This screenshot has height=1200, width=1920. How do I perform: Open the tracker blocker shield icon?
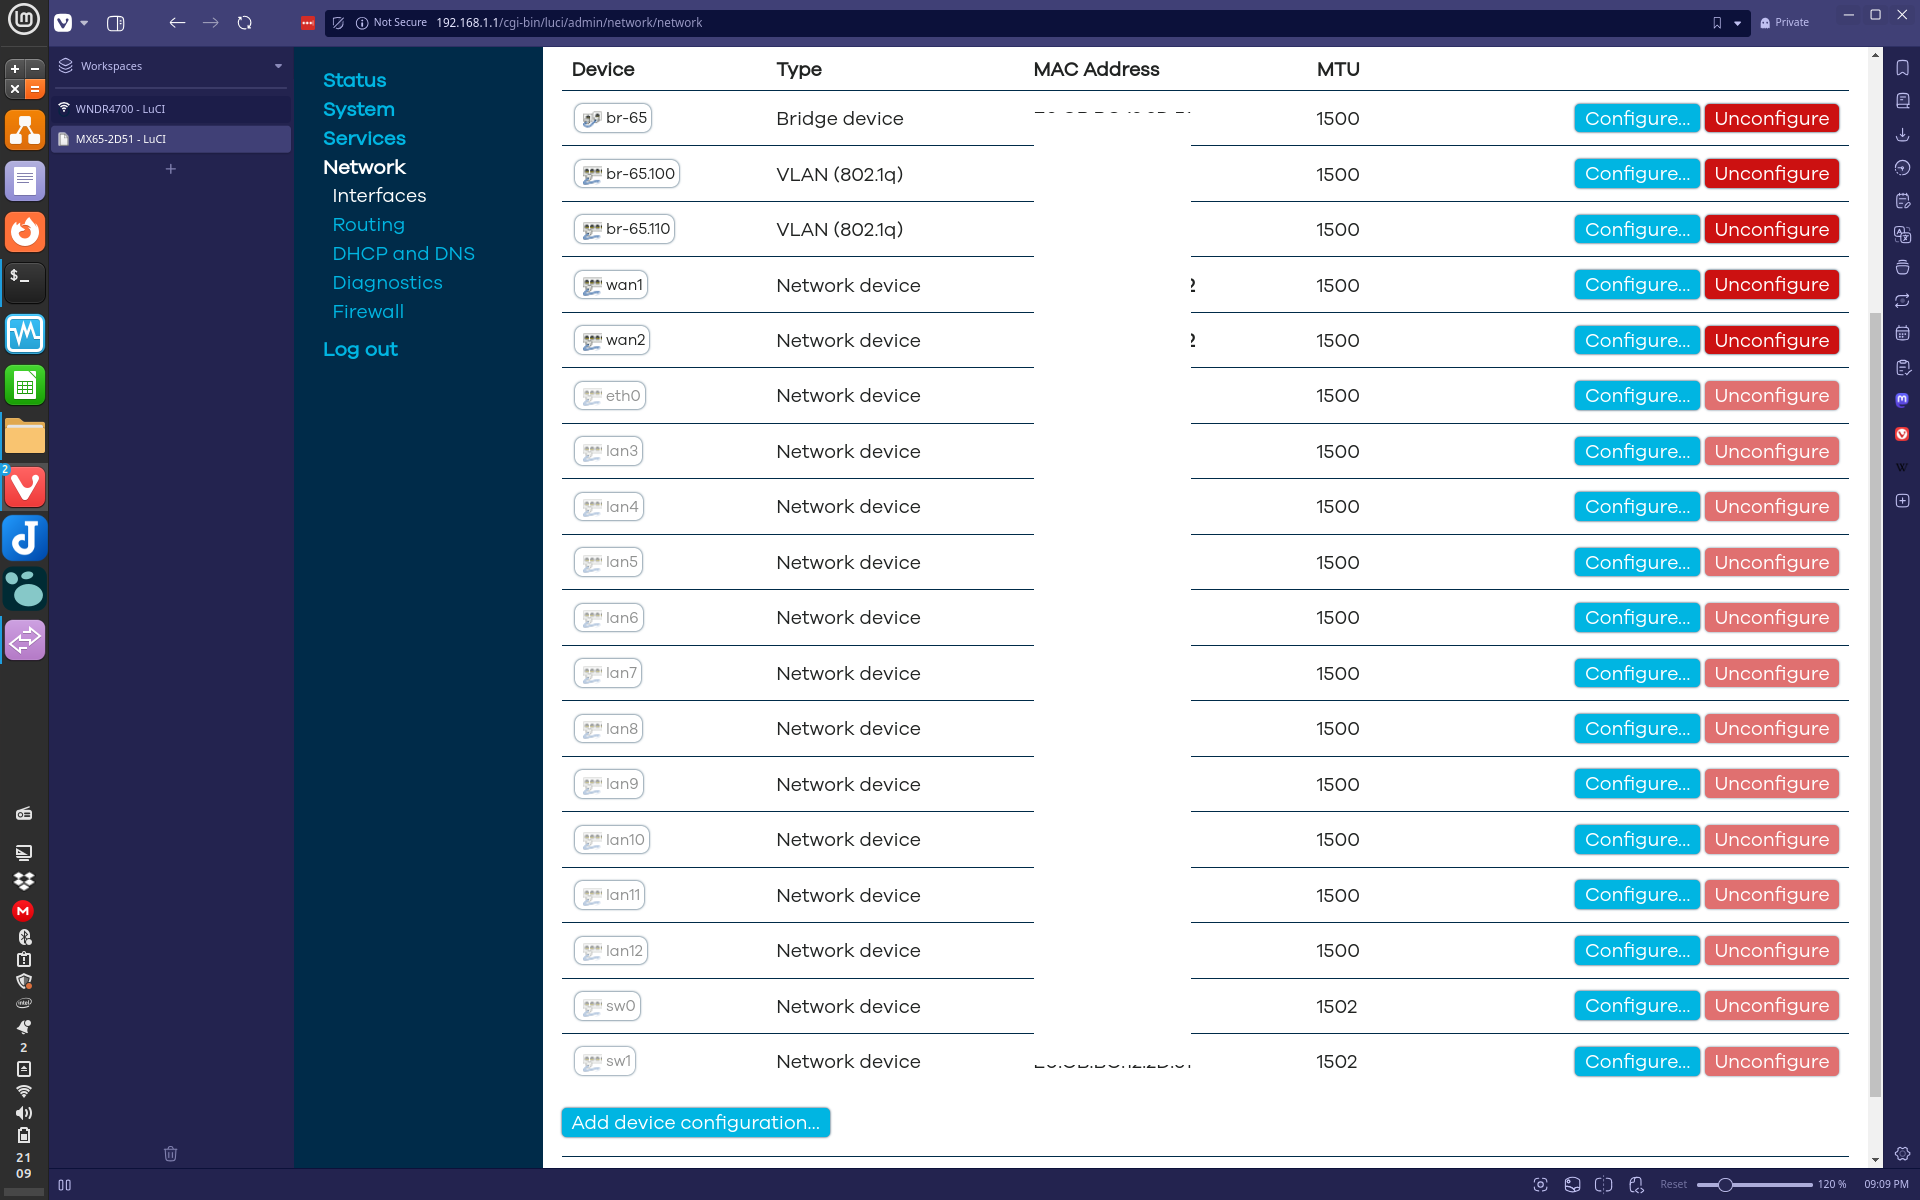pyautogui.click(x=338, y=22)
